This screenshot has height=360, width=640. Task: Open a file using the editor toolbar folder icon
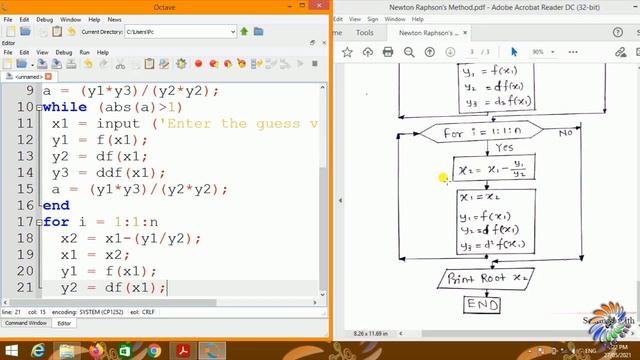pyautogui.click(x=21, y=64)
